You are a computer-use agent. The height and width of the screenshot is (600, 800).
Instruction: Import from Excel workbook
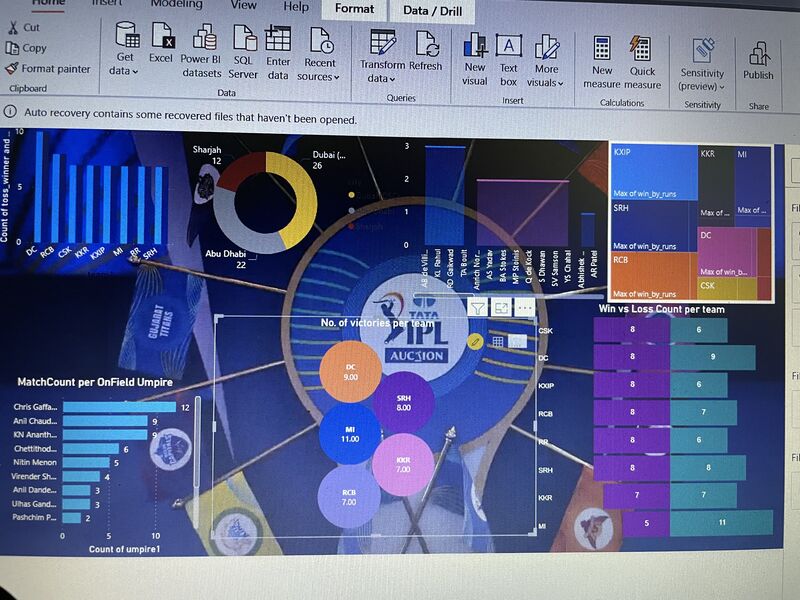pyautogui.click(x=161, y=43)
